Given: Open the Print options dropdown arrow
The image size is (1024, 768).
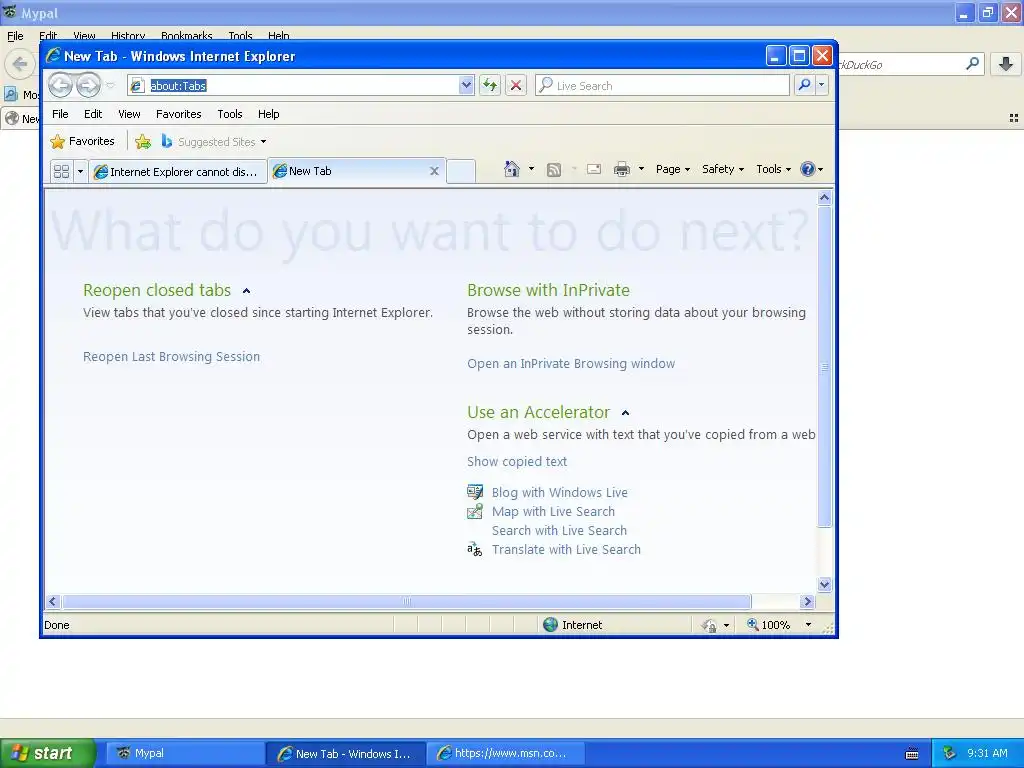Looking at the screenshot, I should pyautogui.click(x=641, y=169).
